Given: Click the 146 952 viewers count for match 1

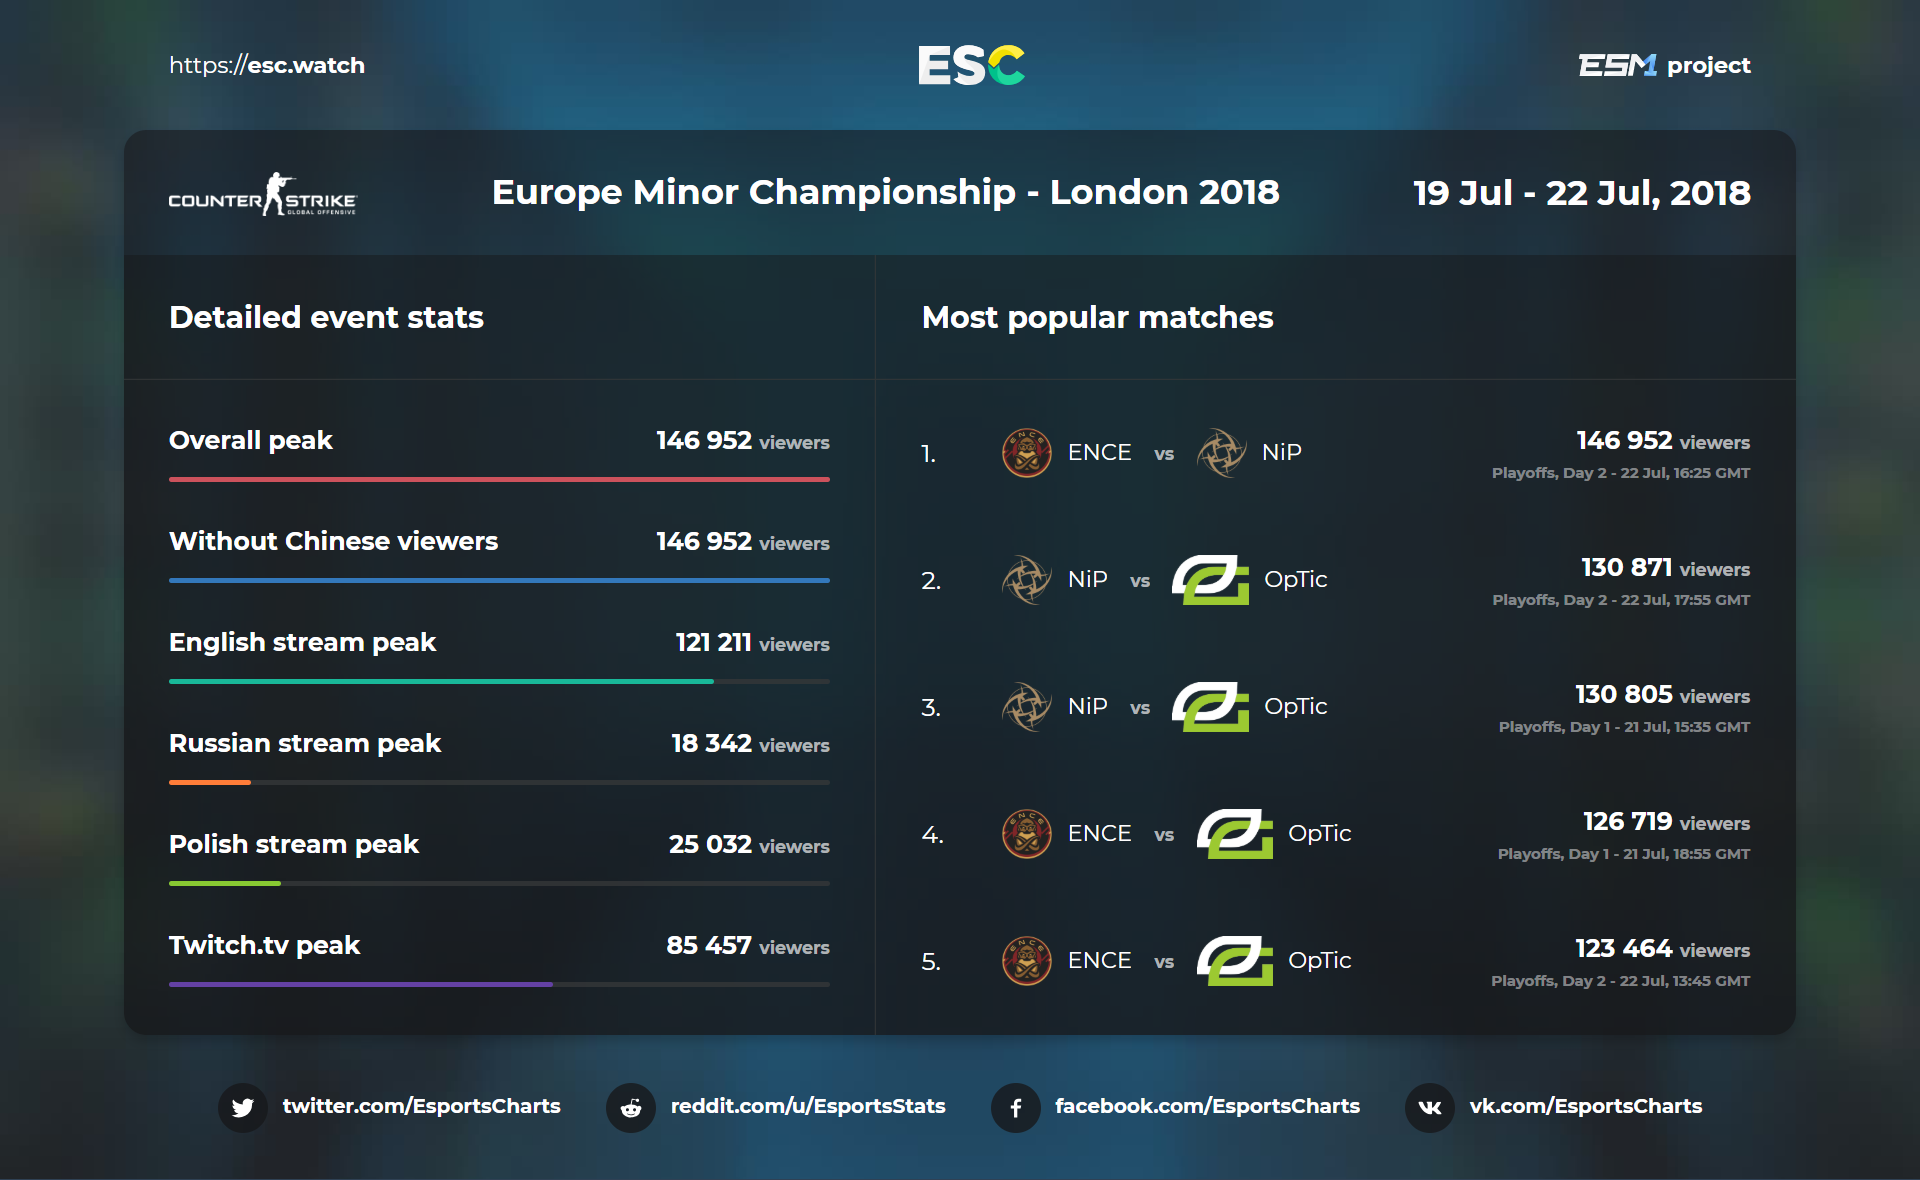Looking at the screenshot, I should point(1662,441).
